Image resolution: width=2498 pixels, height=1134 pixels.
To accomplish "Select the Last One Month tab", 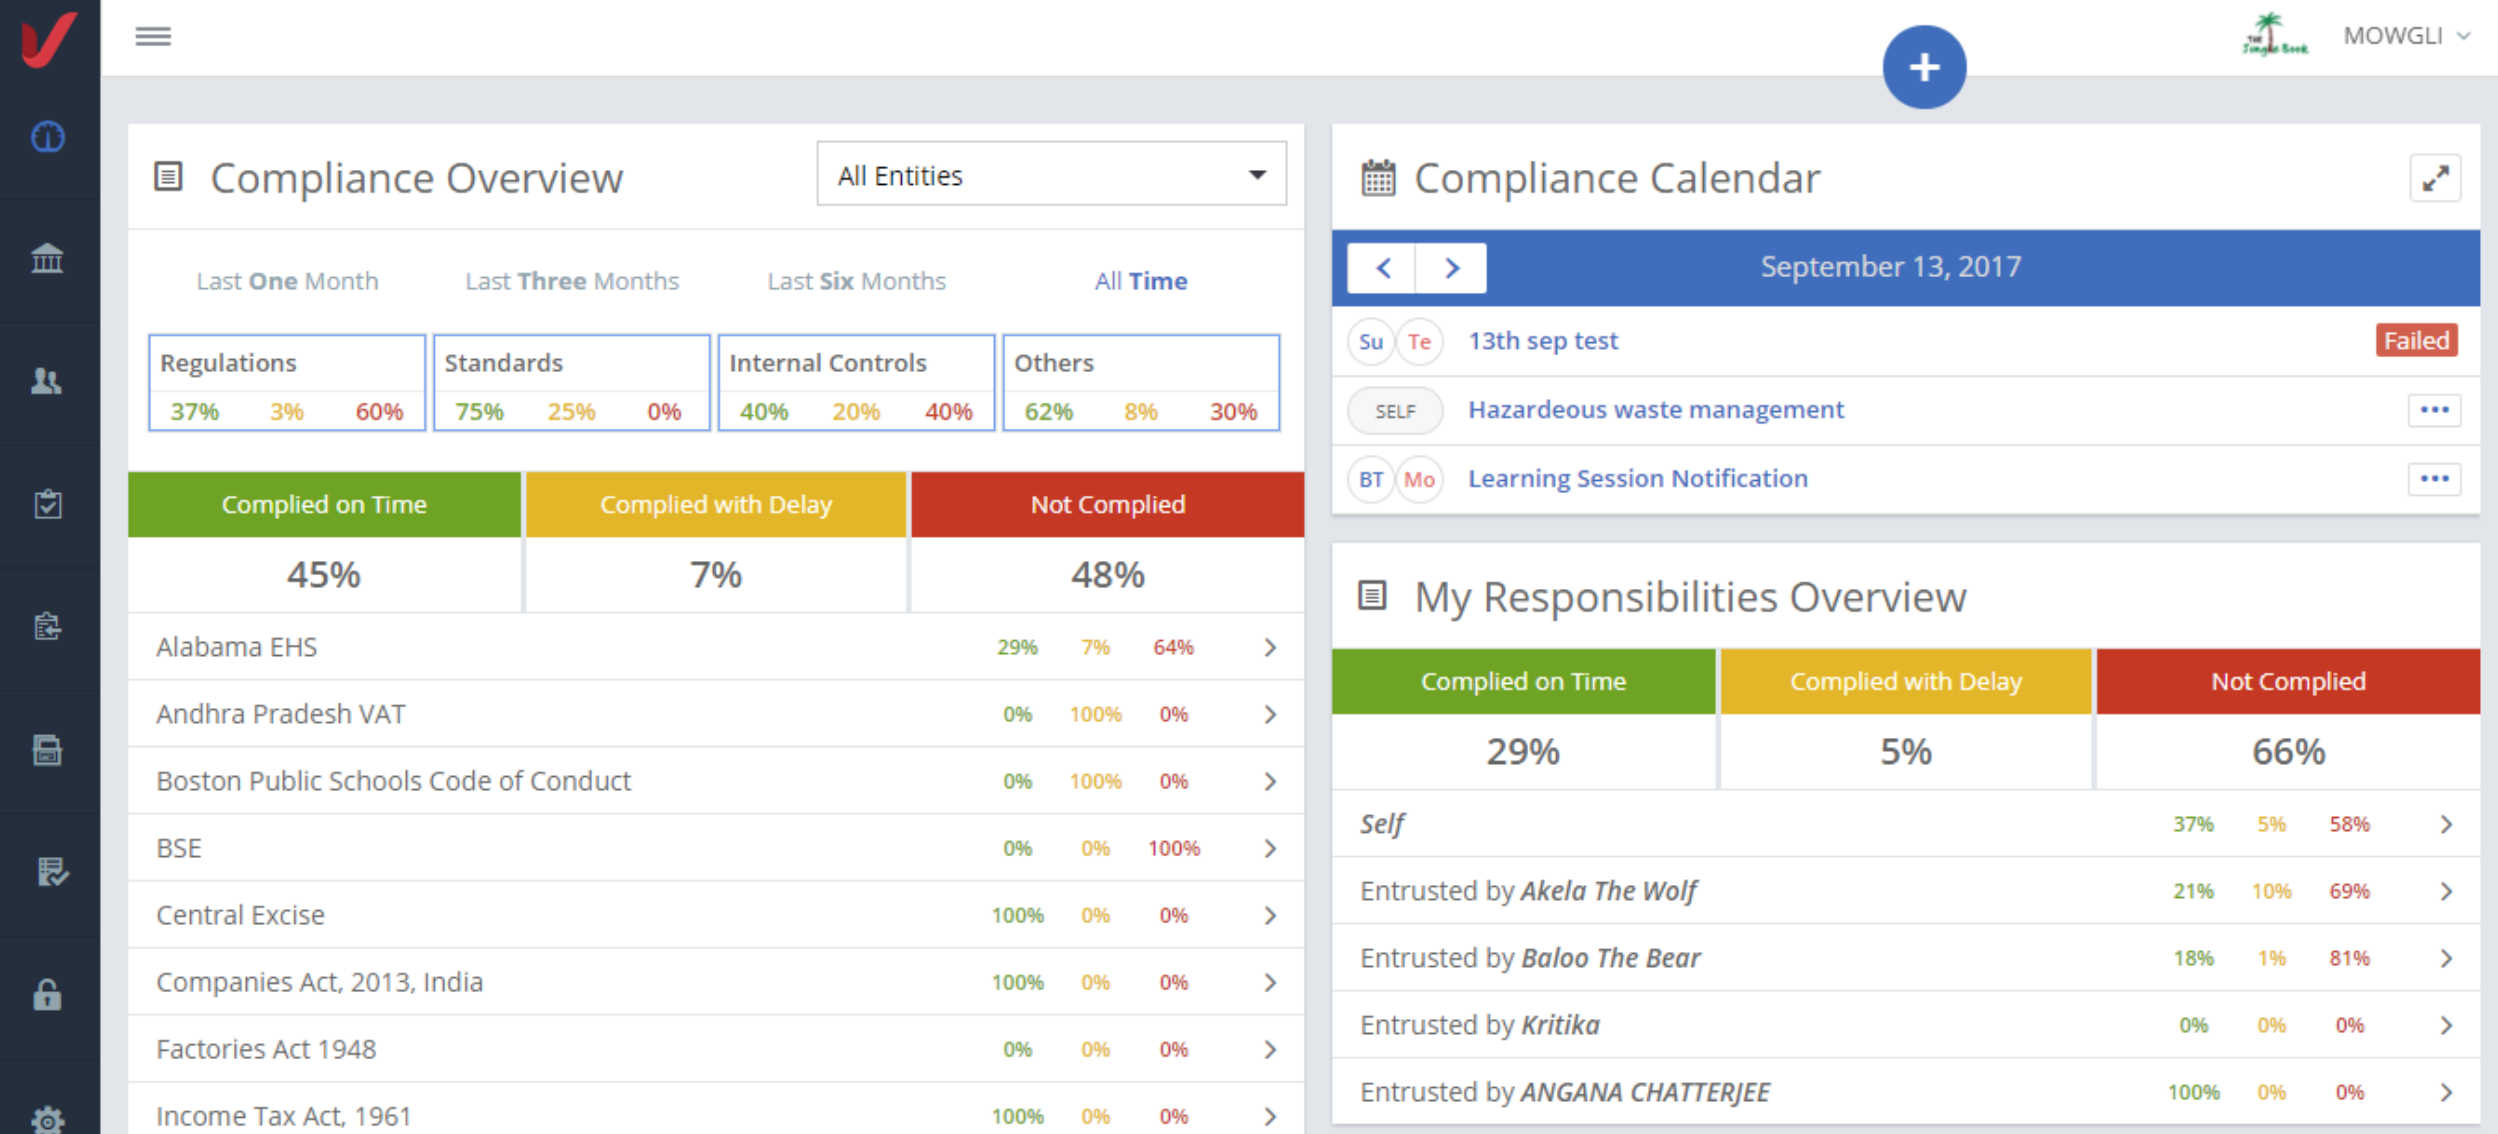I will coord(287,281).
